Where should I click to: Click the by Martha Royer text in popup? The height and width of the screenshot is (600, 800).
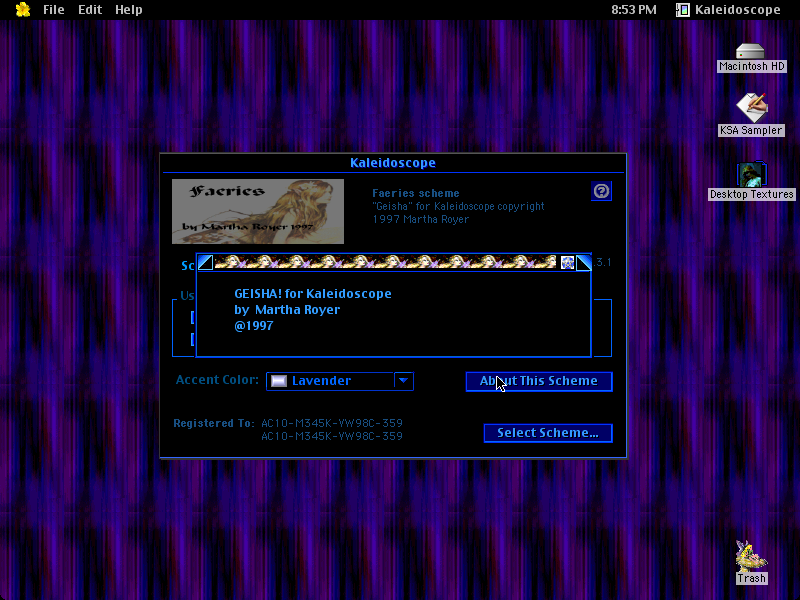point(287,310)
